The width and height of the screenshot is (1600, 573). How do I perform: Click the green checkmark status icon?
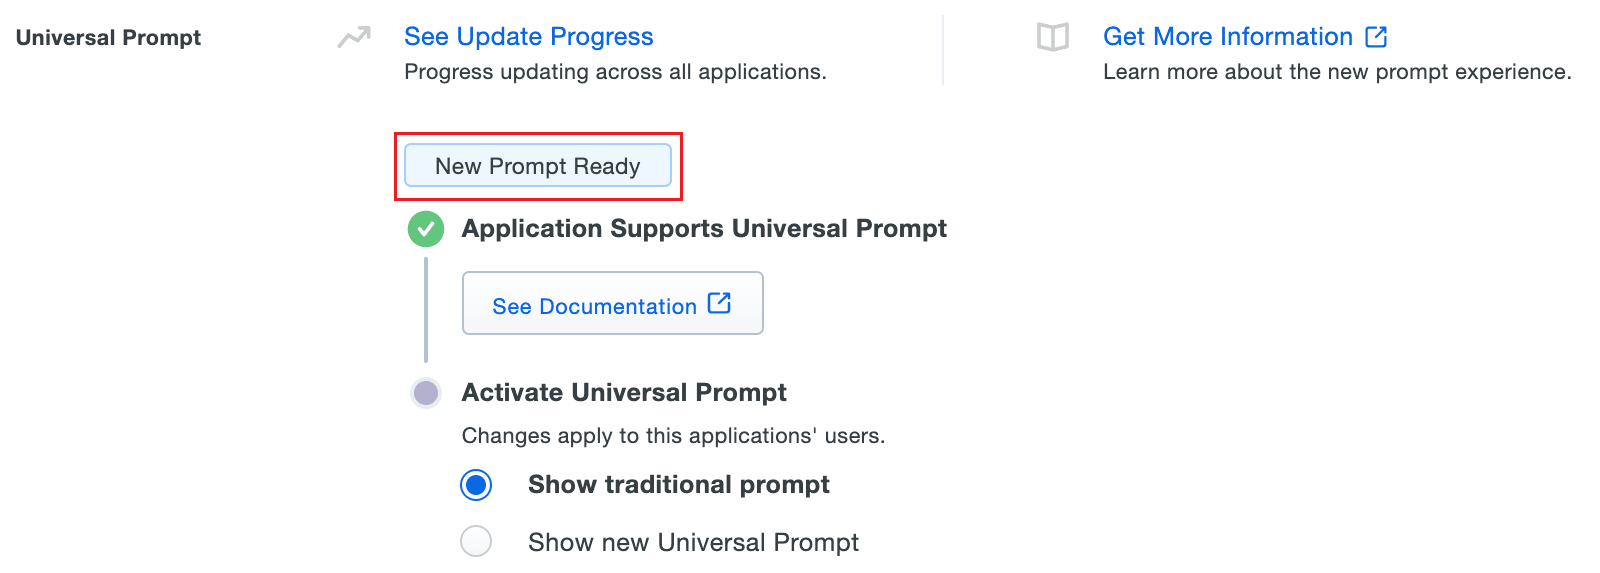click(x=426, y=229)
